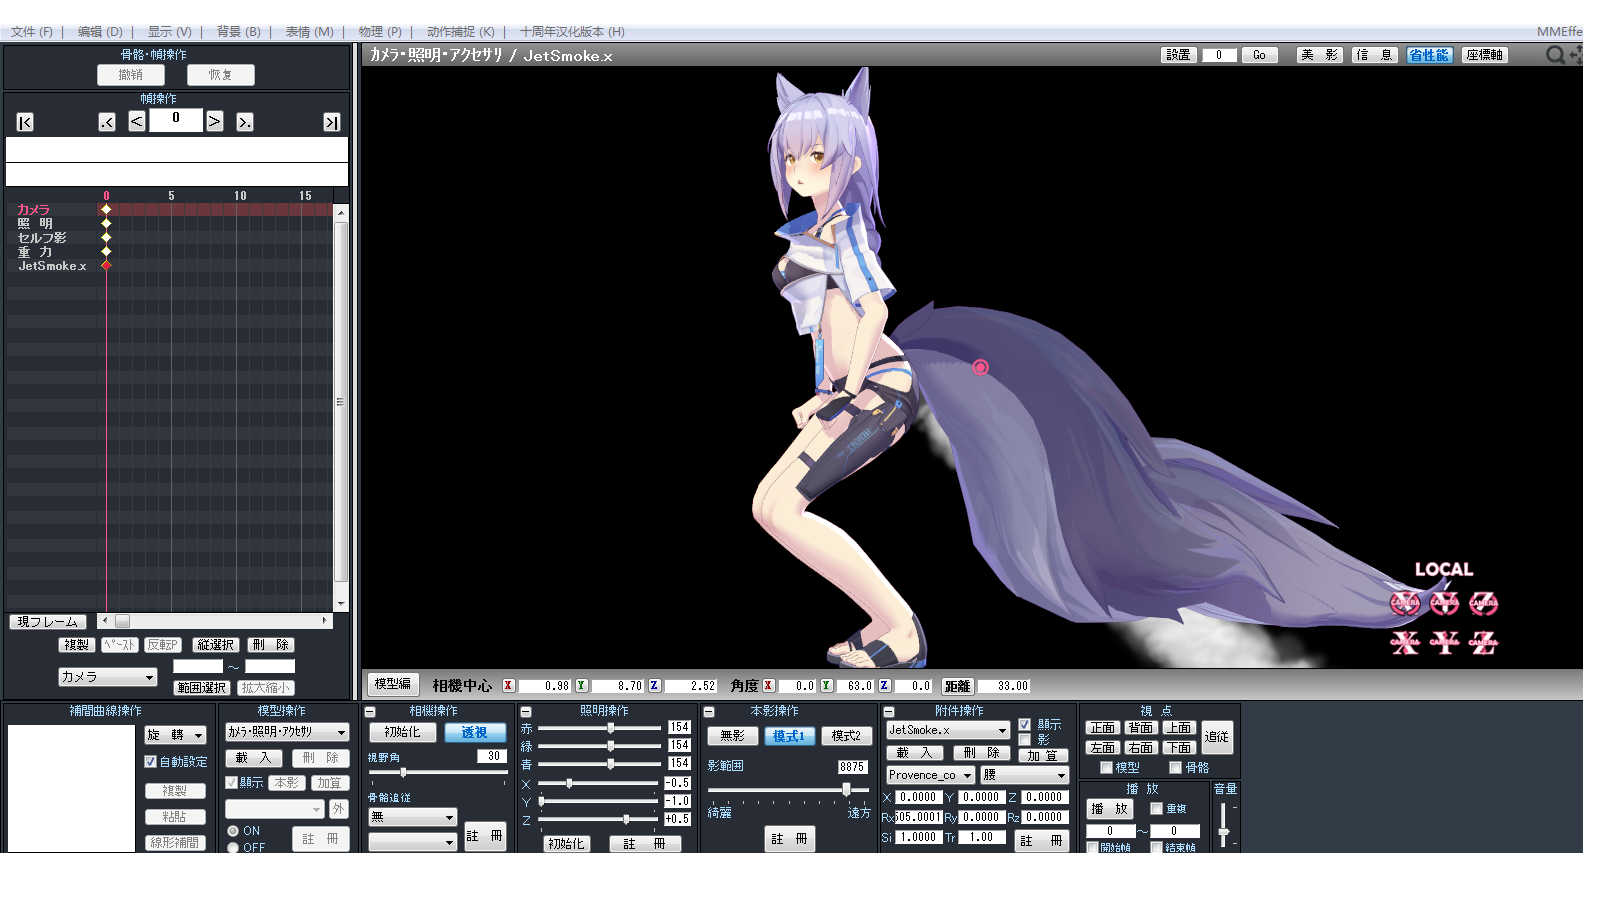Expand the 旋轉 interpolation dropdown
The image size is (1600, 900).
click(198, 735)
